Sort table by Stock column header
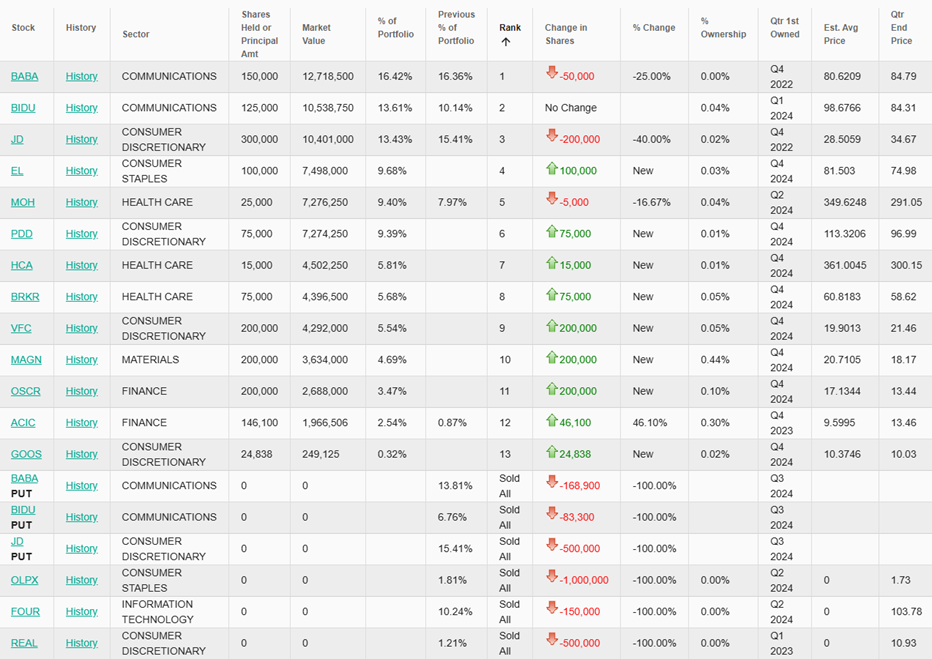This screenshot has width=932, height=659. [x=23, y=28]
